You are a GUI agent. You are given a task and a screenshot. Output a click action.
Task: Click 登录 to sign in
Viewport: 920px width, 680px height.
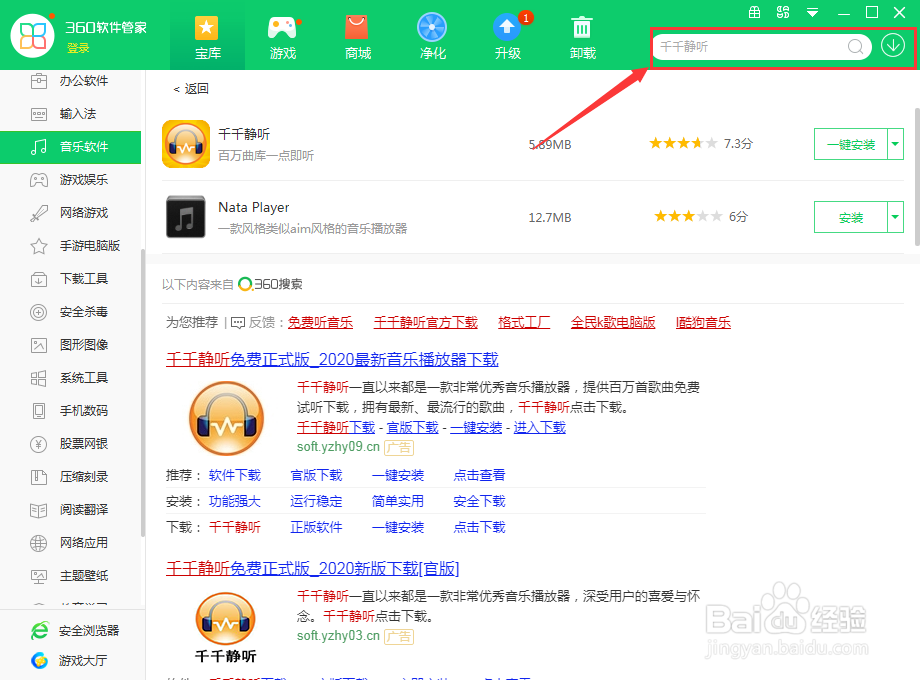tap(78, 48)
